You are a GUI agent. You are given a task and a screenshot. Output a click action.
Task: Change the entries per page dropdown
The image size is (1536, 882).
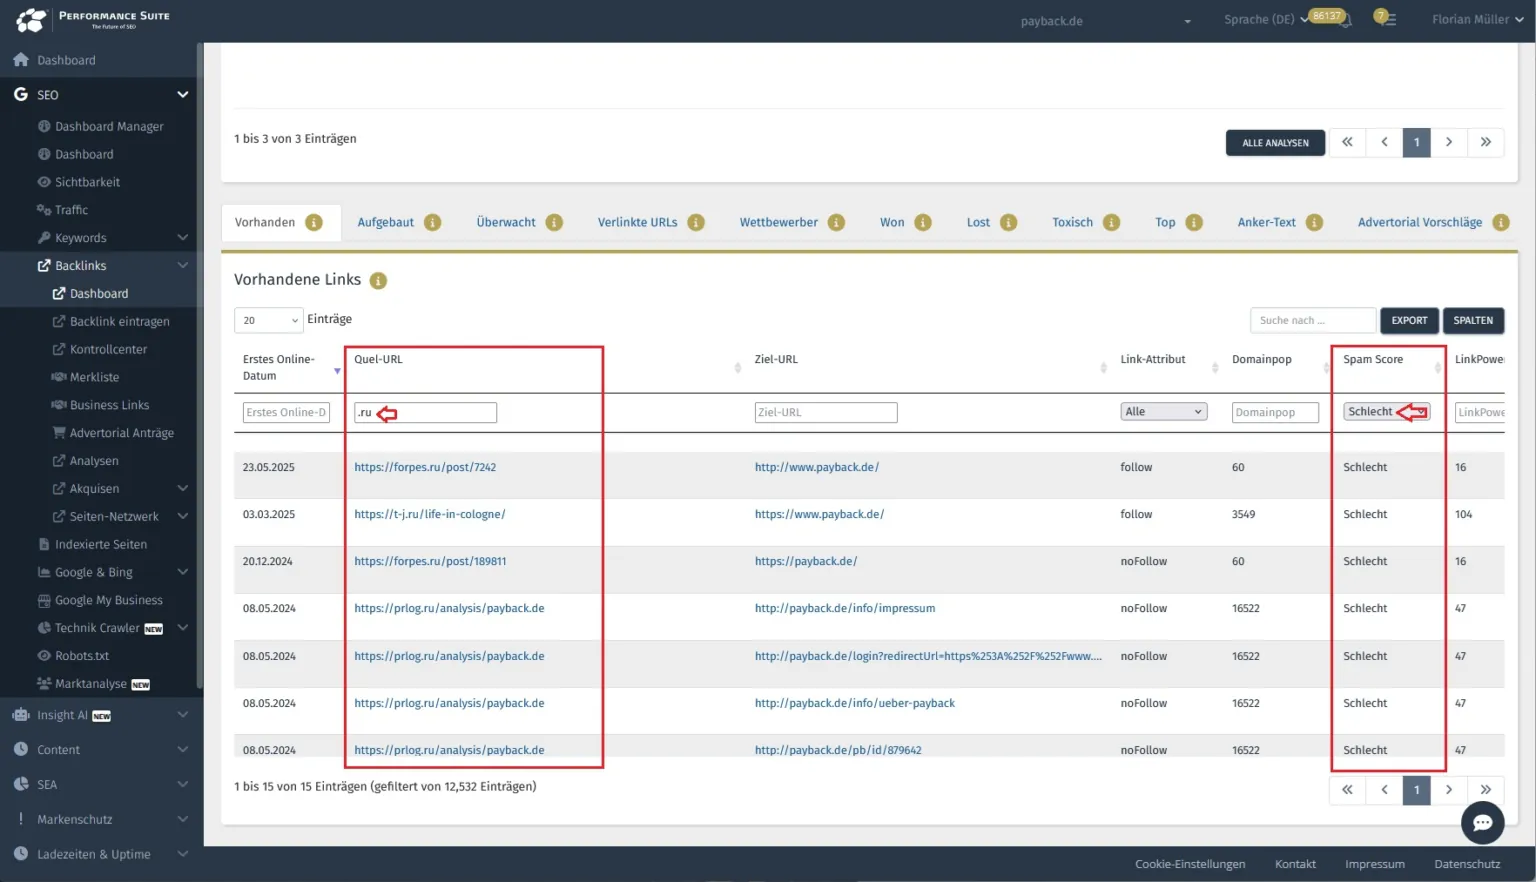point(268,320)
